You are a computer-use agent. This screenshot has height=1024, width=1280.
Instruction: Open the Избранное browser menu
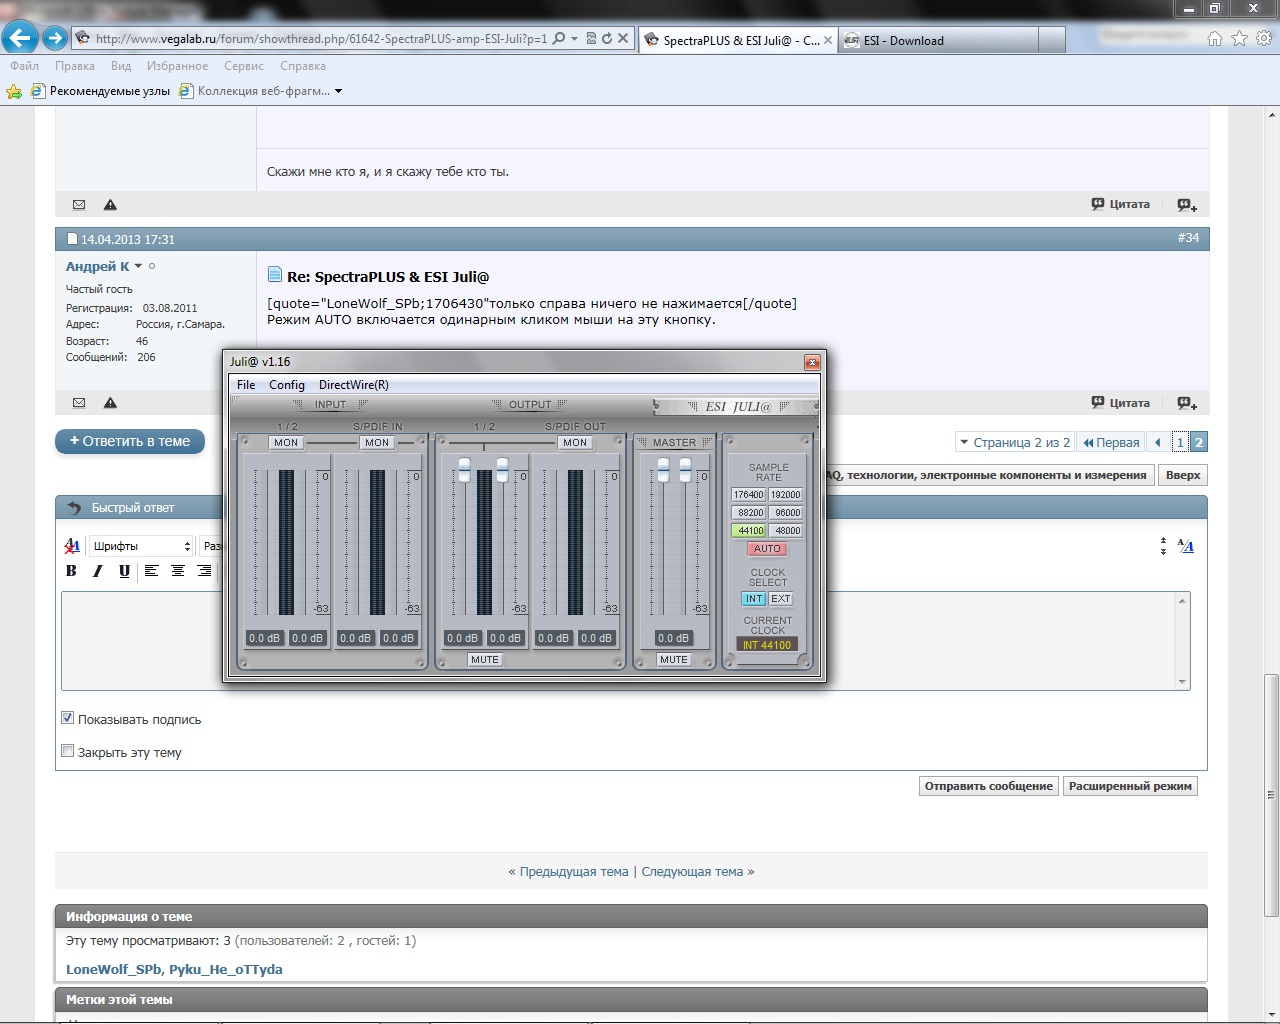[178, 66]
